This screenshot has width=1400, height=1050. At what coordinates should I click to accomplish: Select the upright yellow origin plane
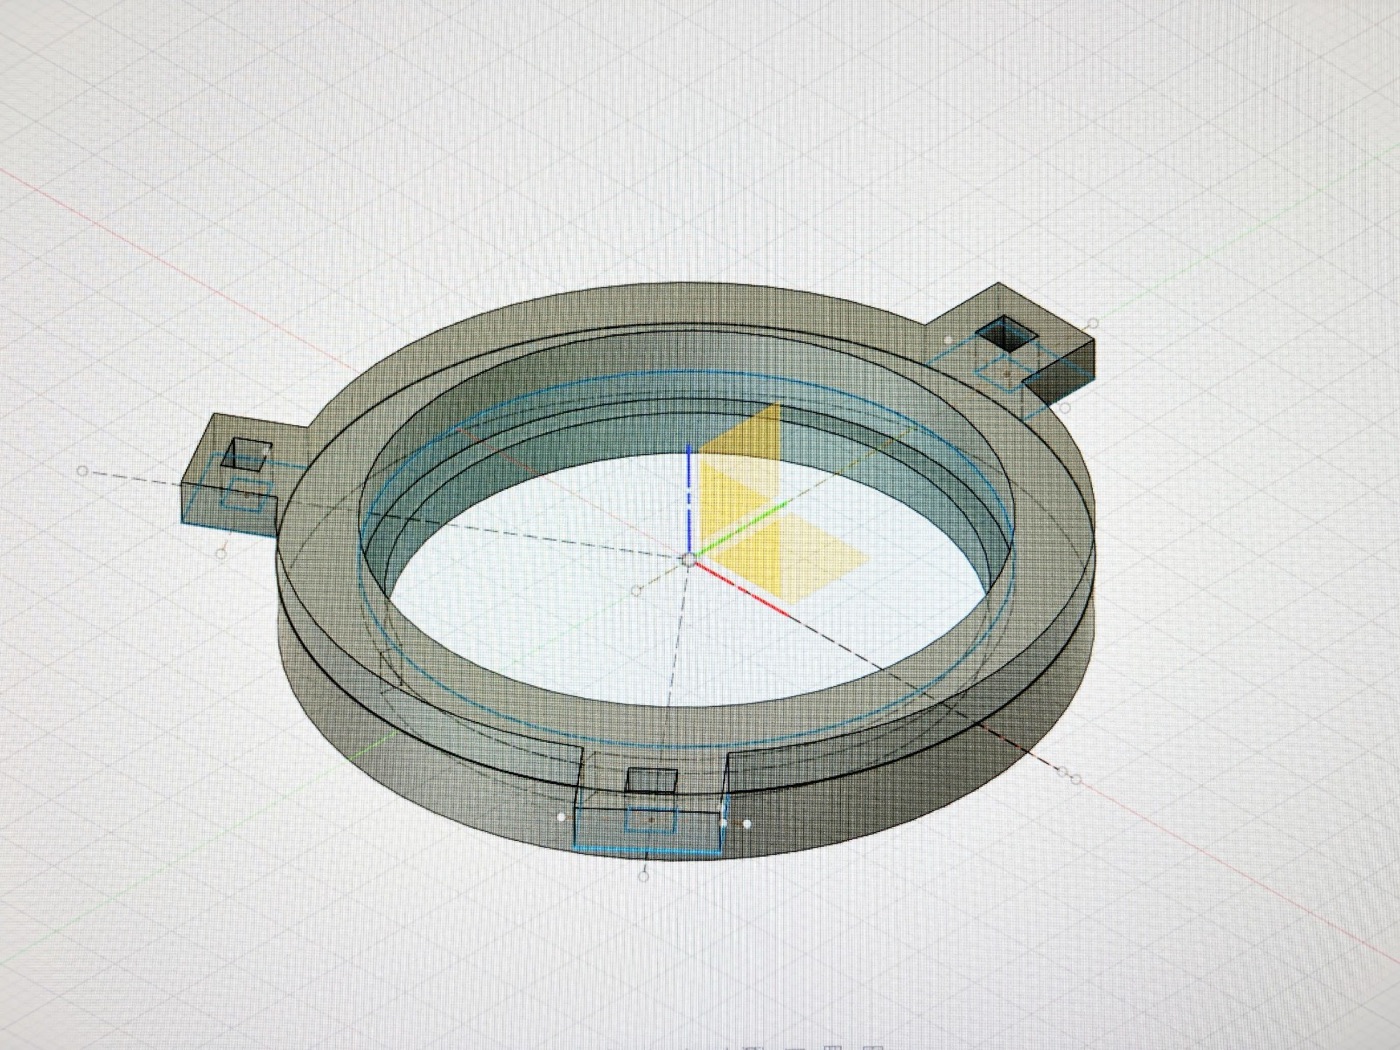pyautogui.click(x=741, y=472)
